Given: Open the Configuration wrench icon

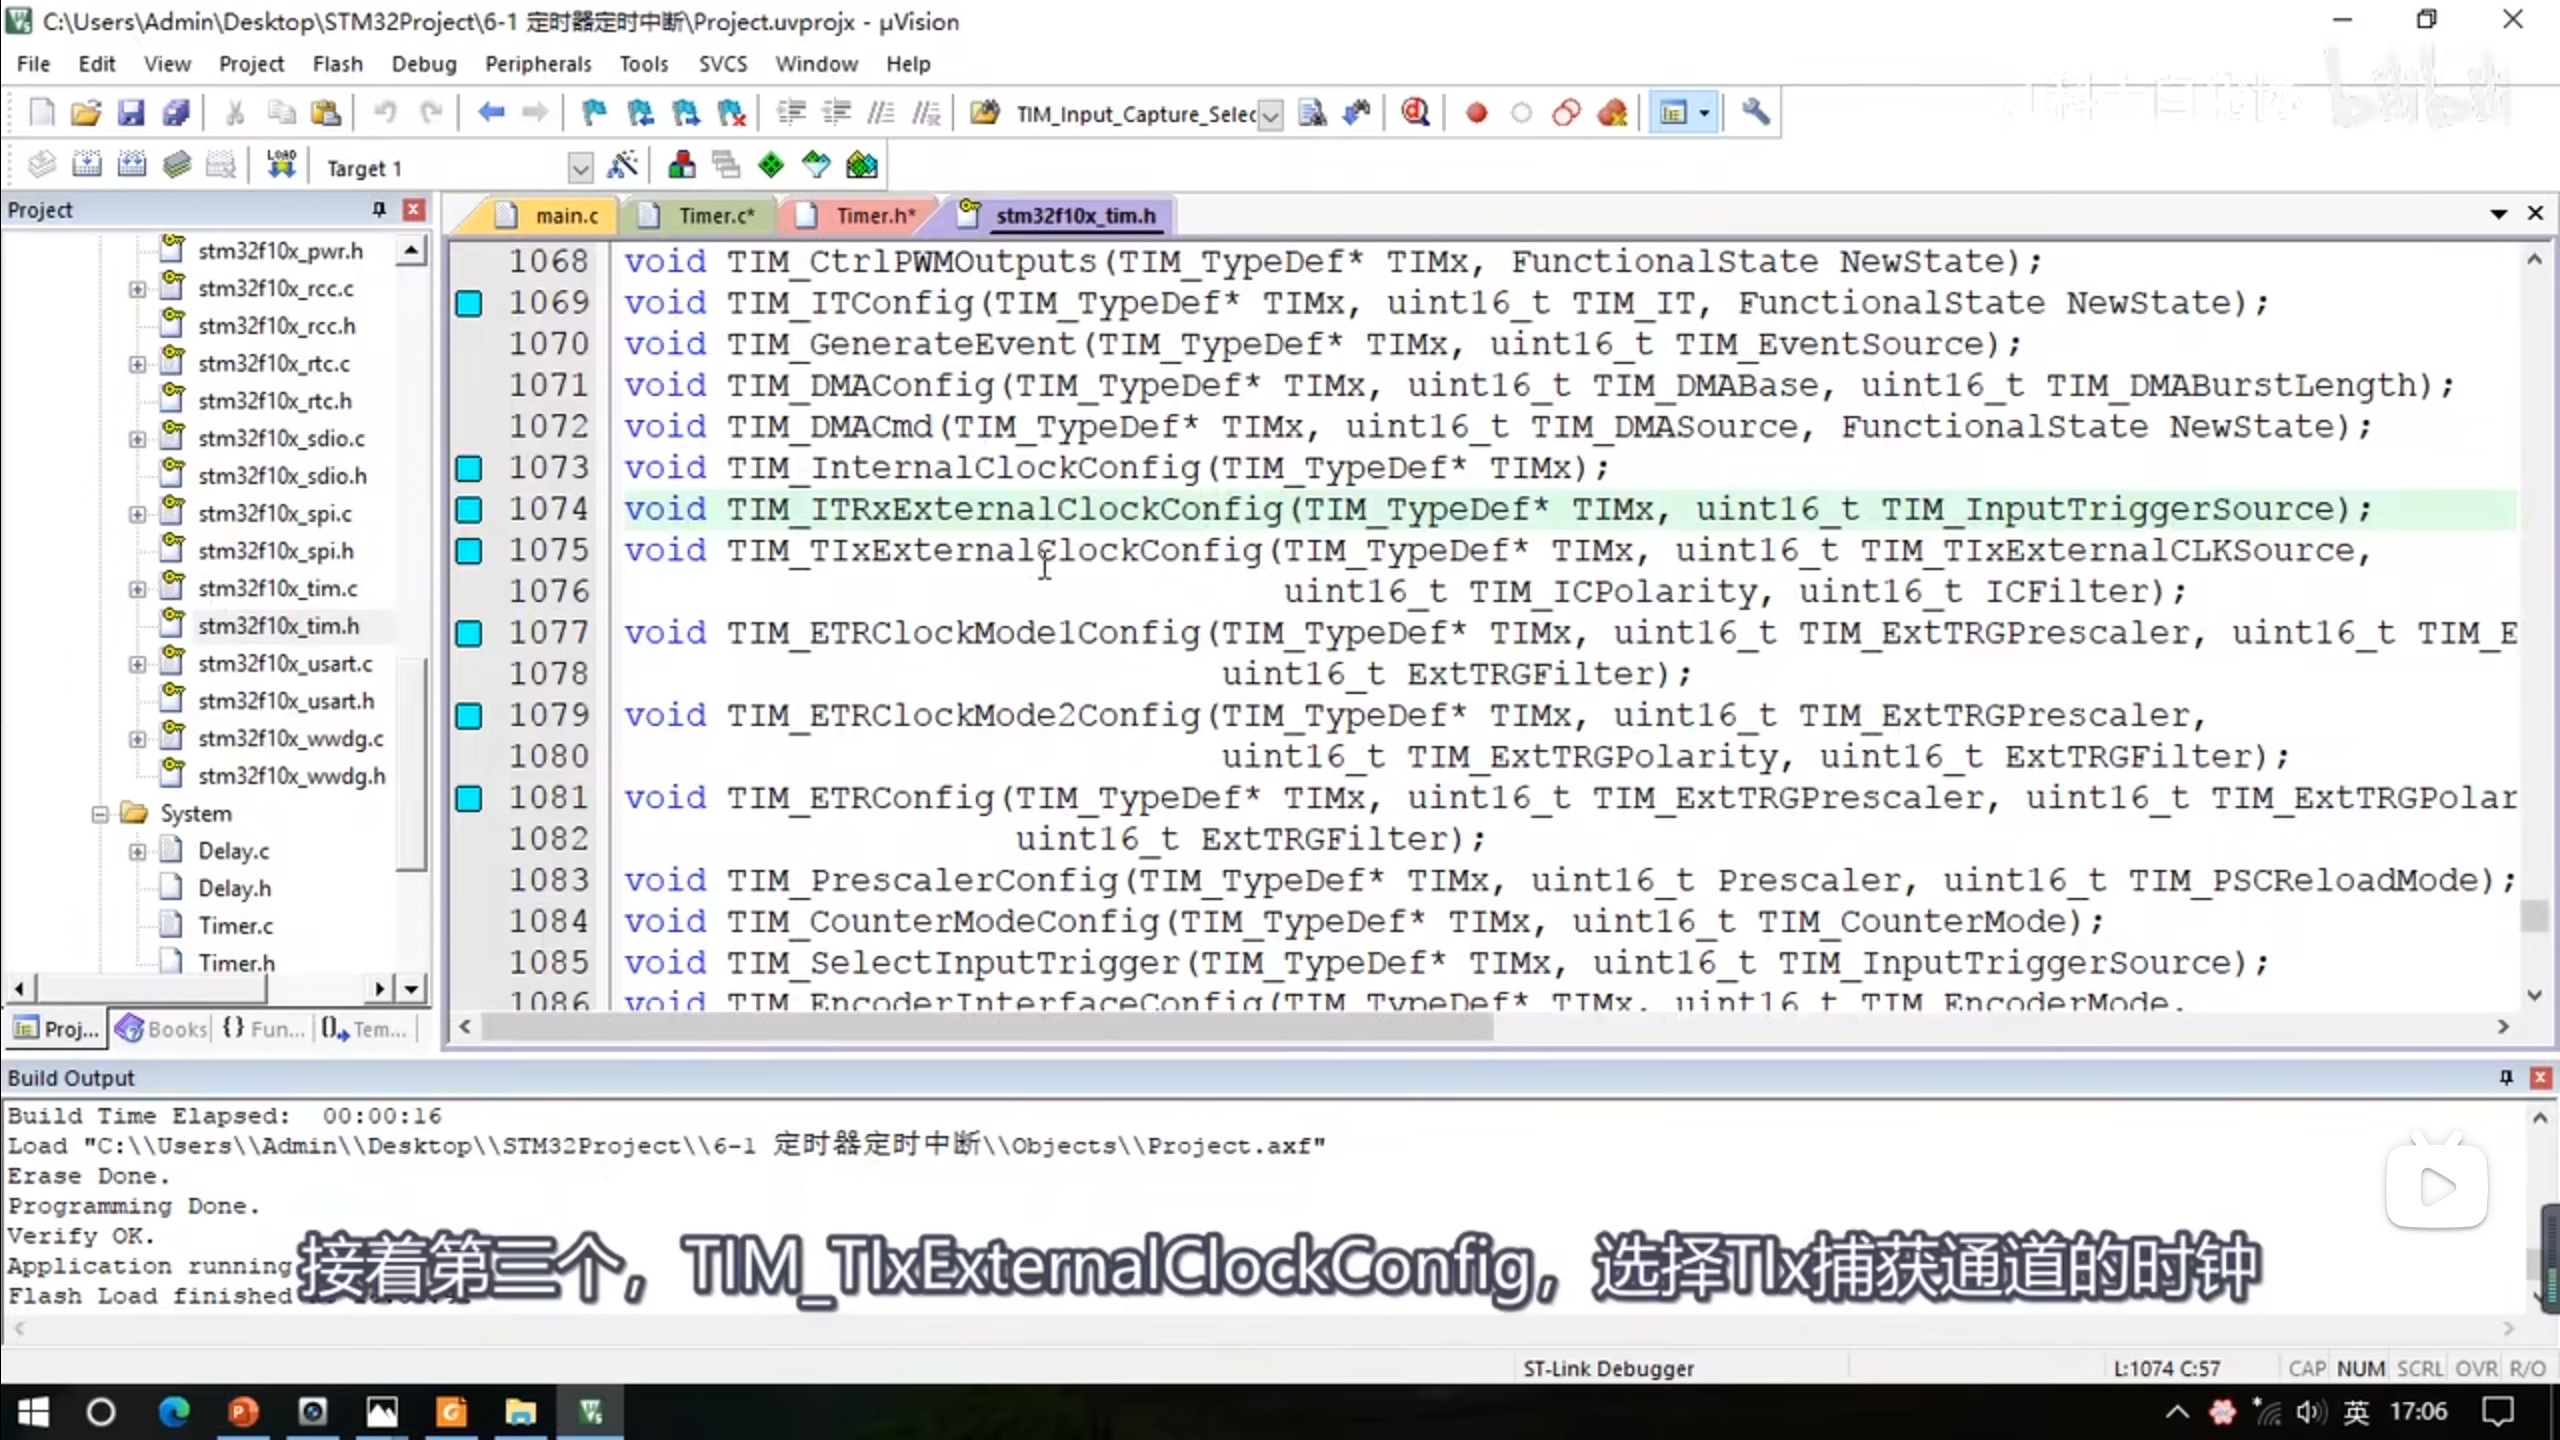Looking at the screenshot, I should [1755, 113].
